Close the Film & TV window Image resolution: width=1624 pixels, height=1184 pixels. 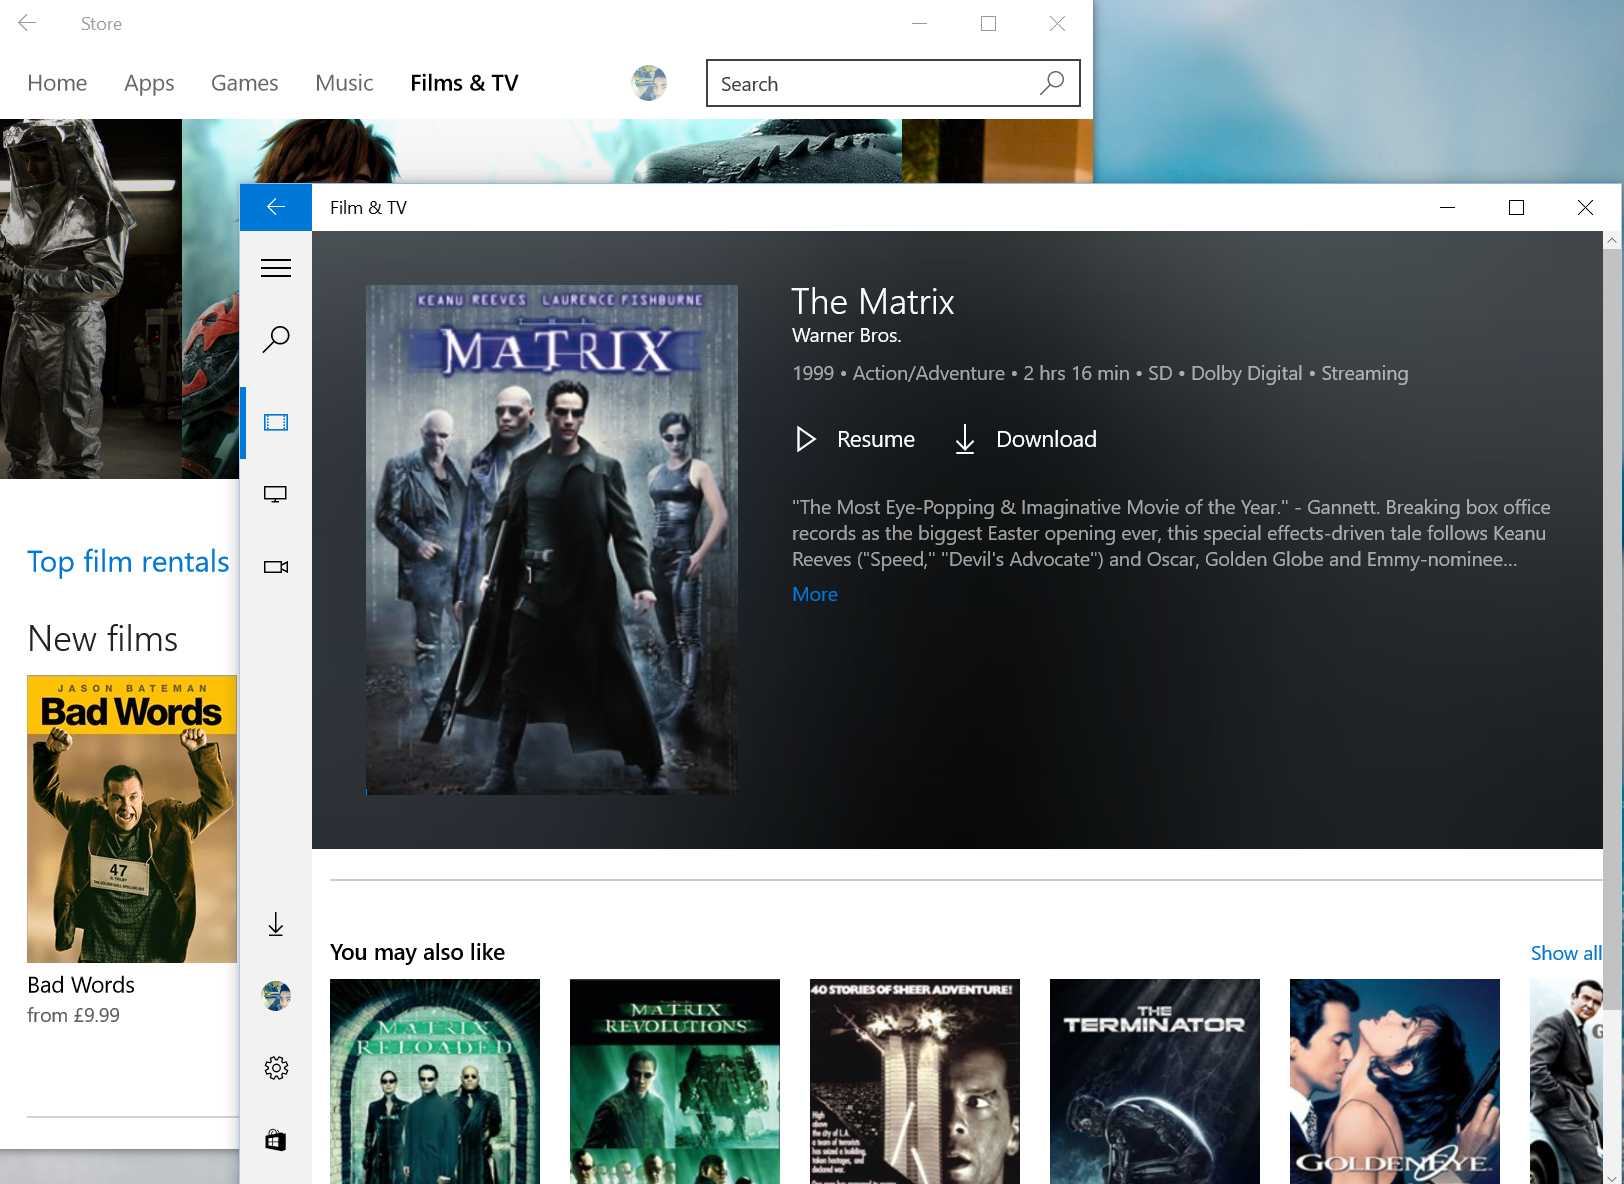tap(1585, 207)
